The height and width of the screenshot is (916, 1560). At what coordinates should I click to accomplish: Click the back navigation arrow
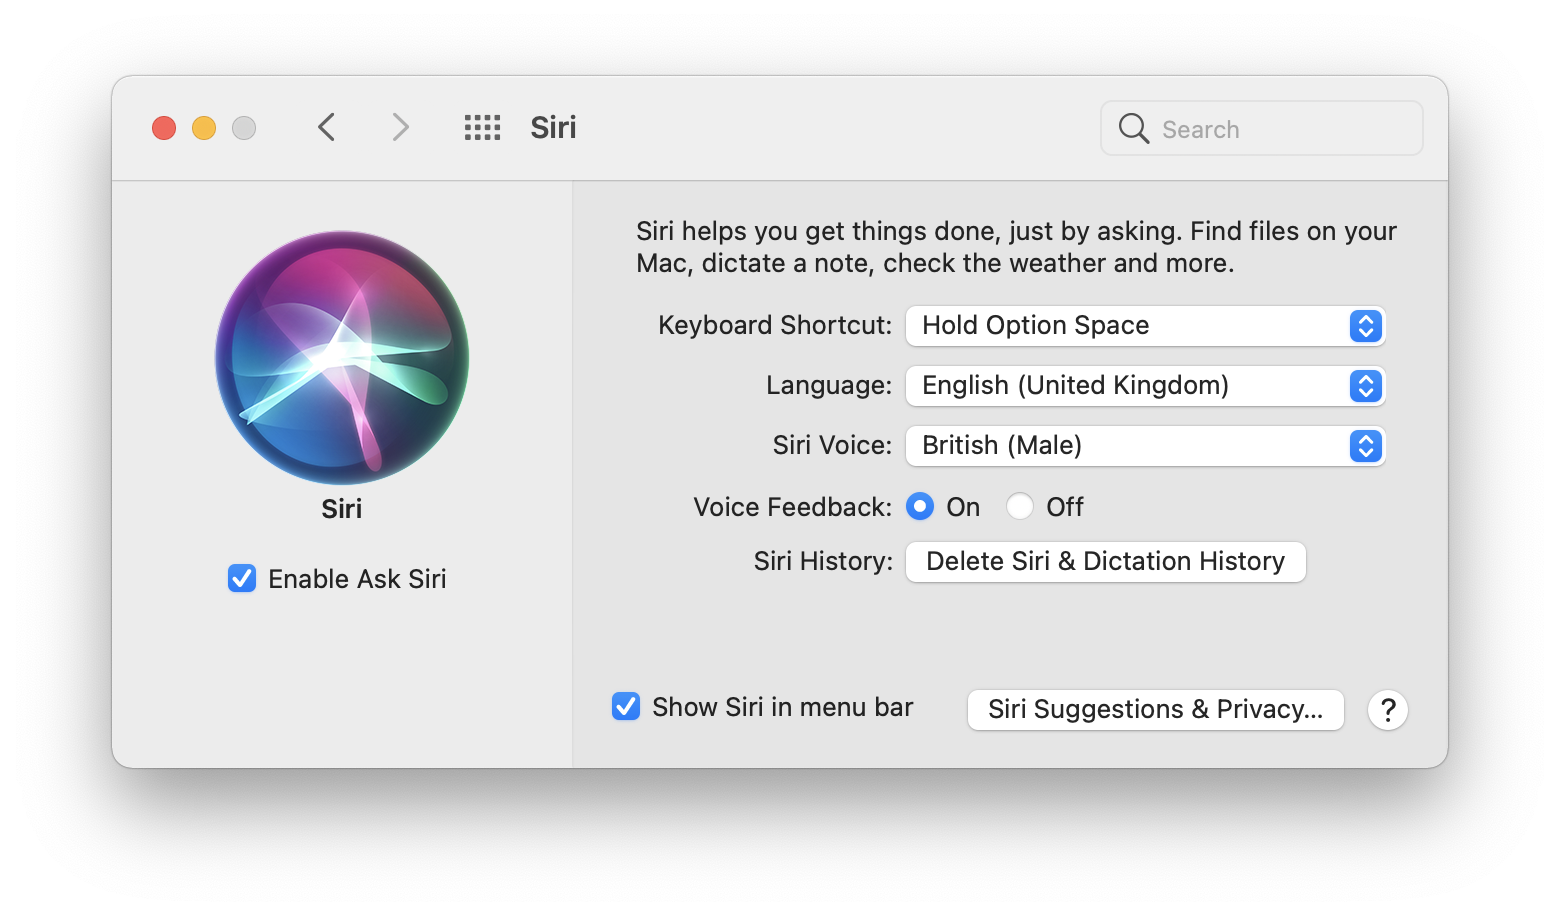pos(326,127)
